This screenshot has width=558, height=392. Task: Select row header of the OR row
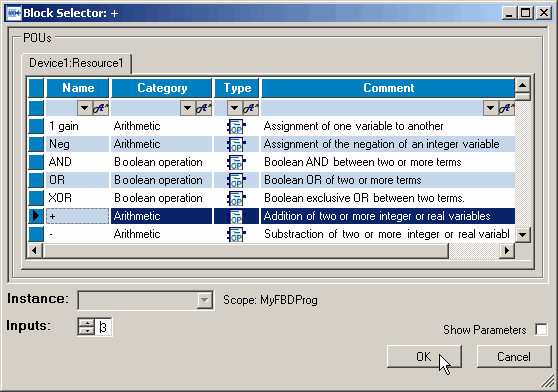[36, 180]
